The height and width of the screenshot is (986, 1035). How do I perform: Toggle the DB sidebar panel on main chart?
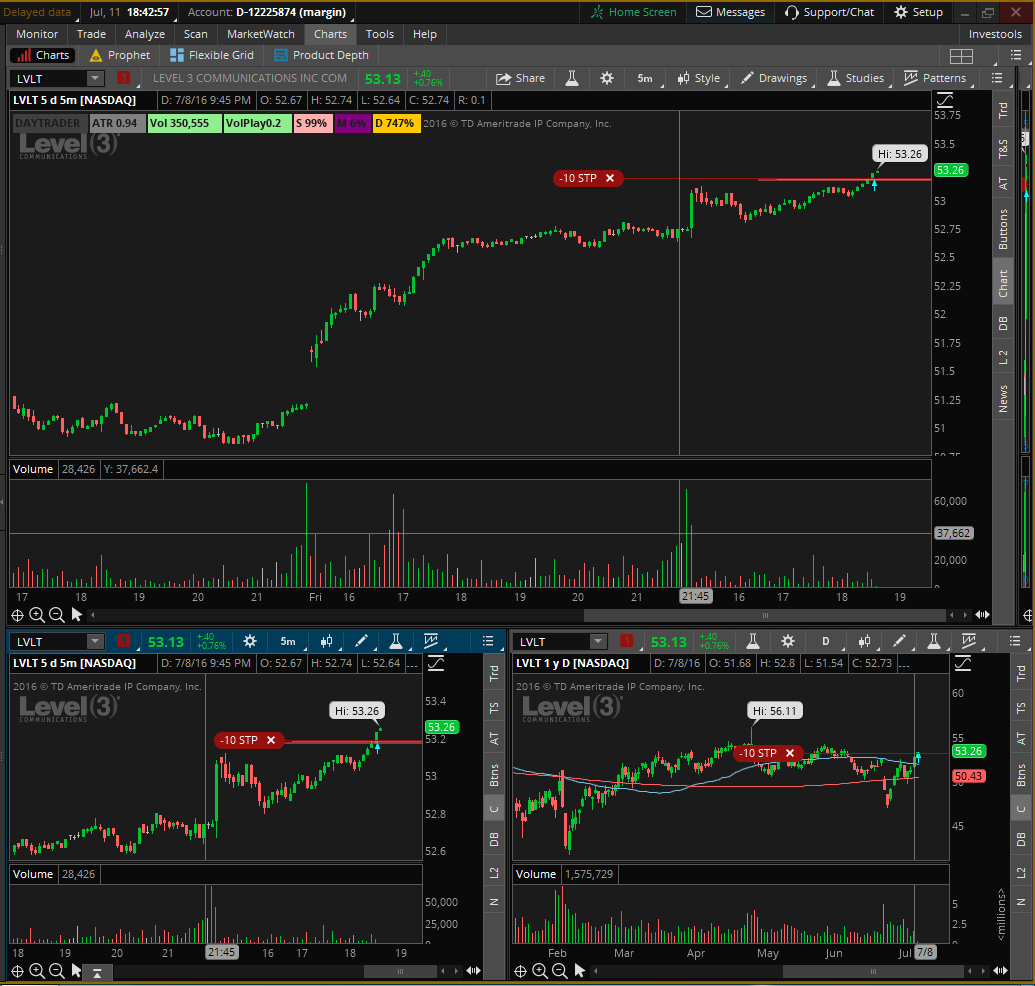click(1003, 323)
